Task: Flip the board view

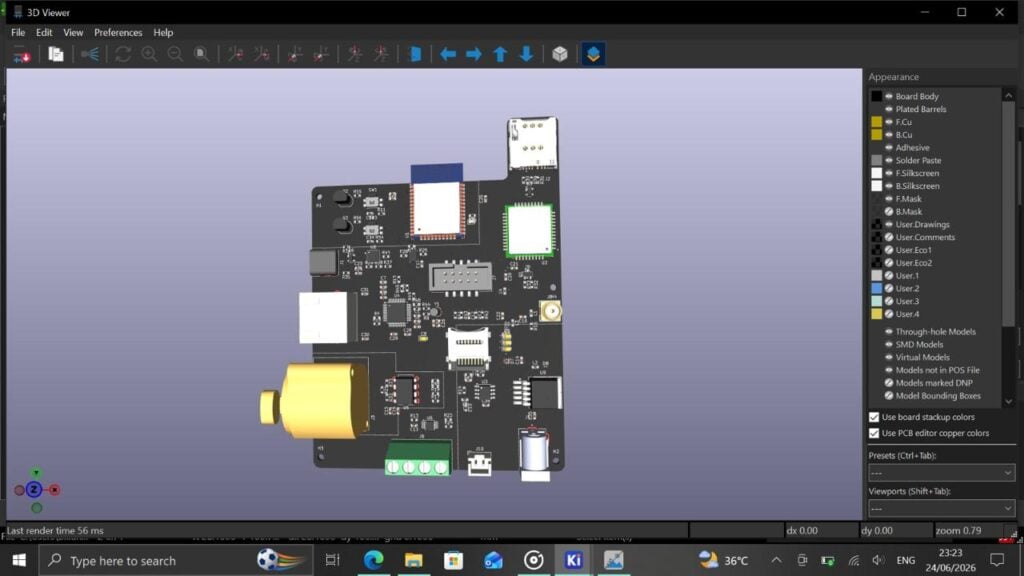Action: (x=415, y=54)
